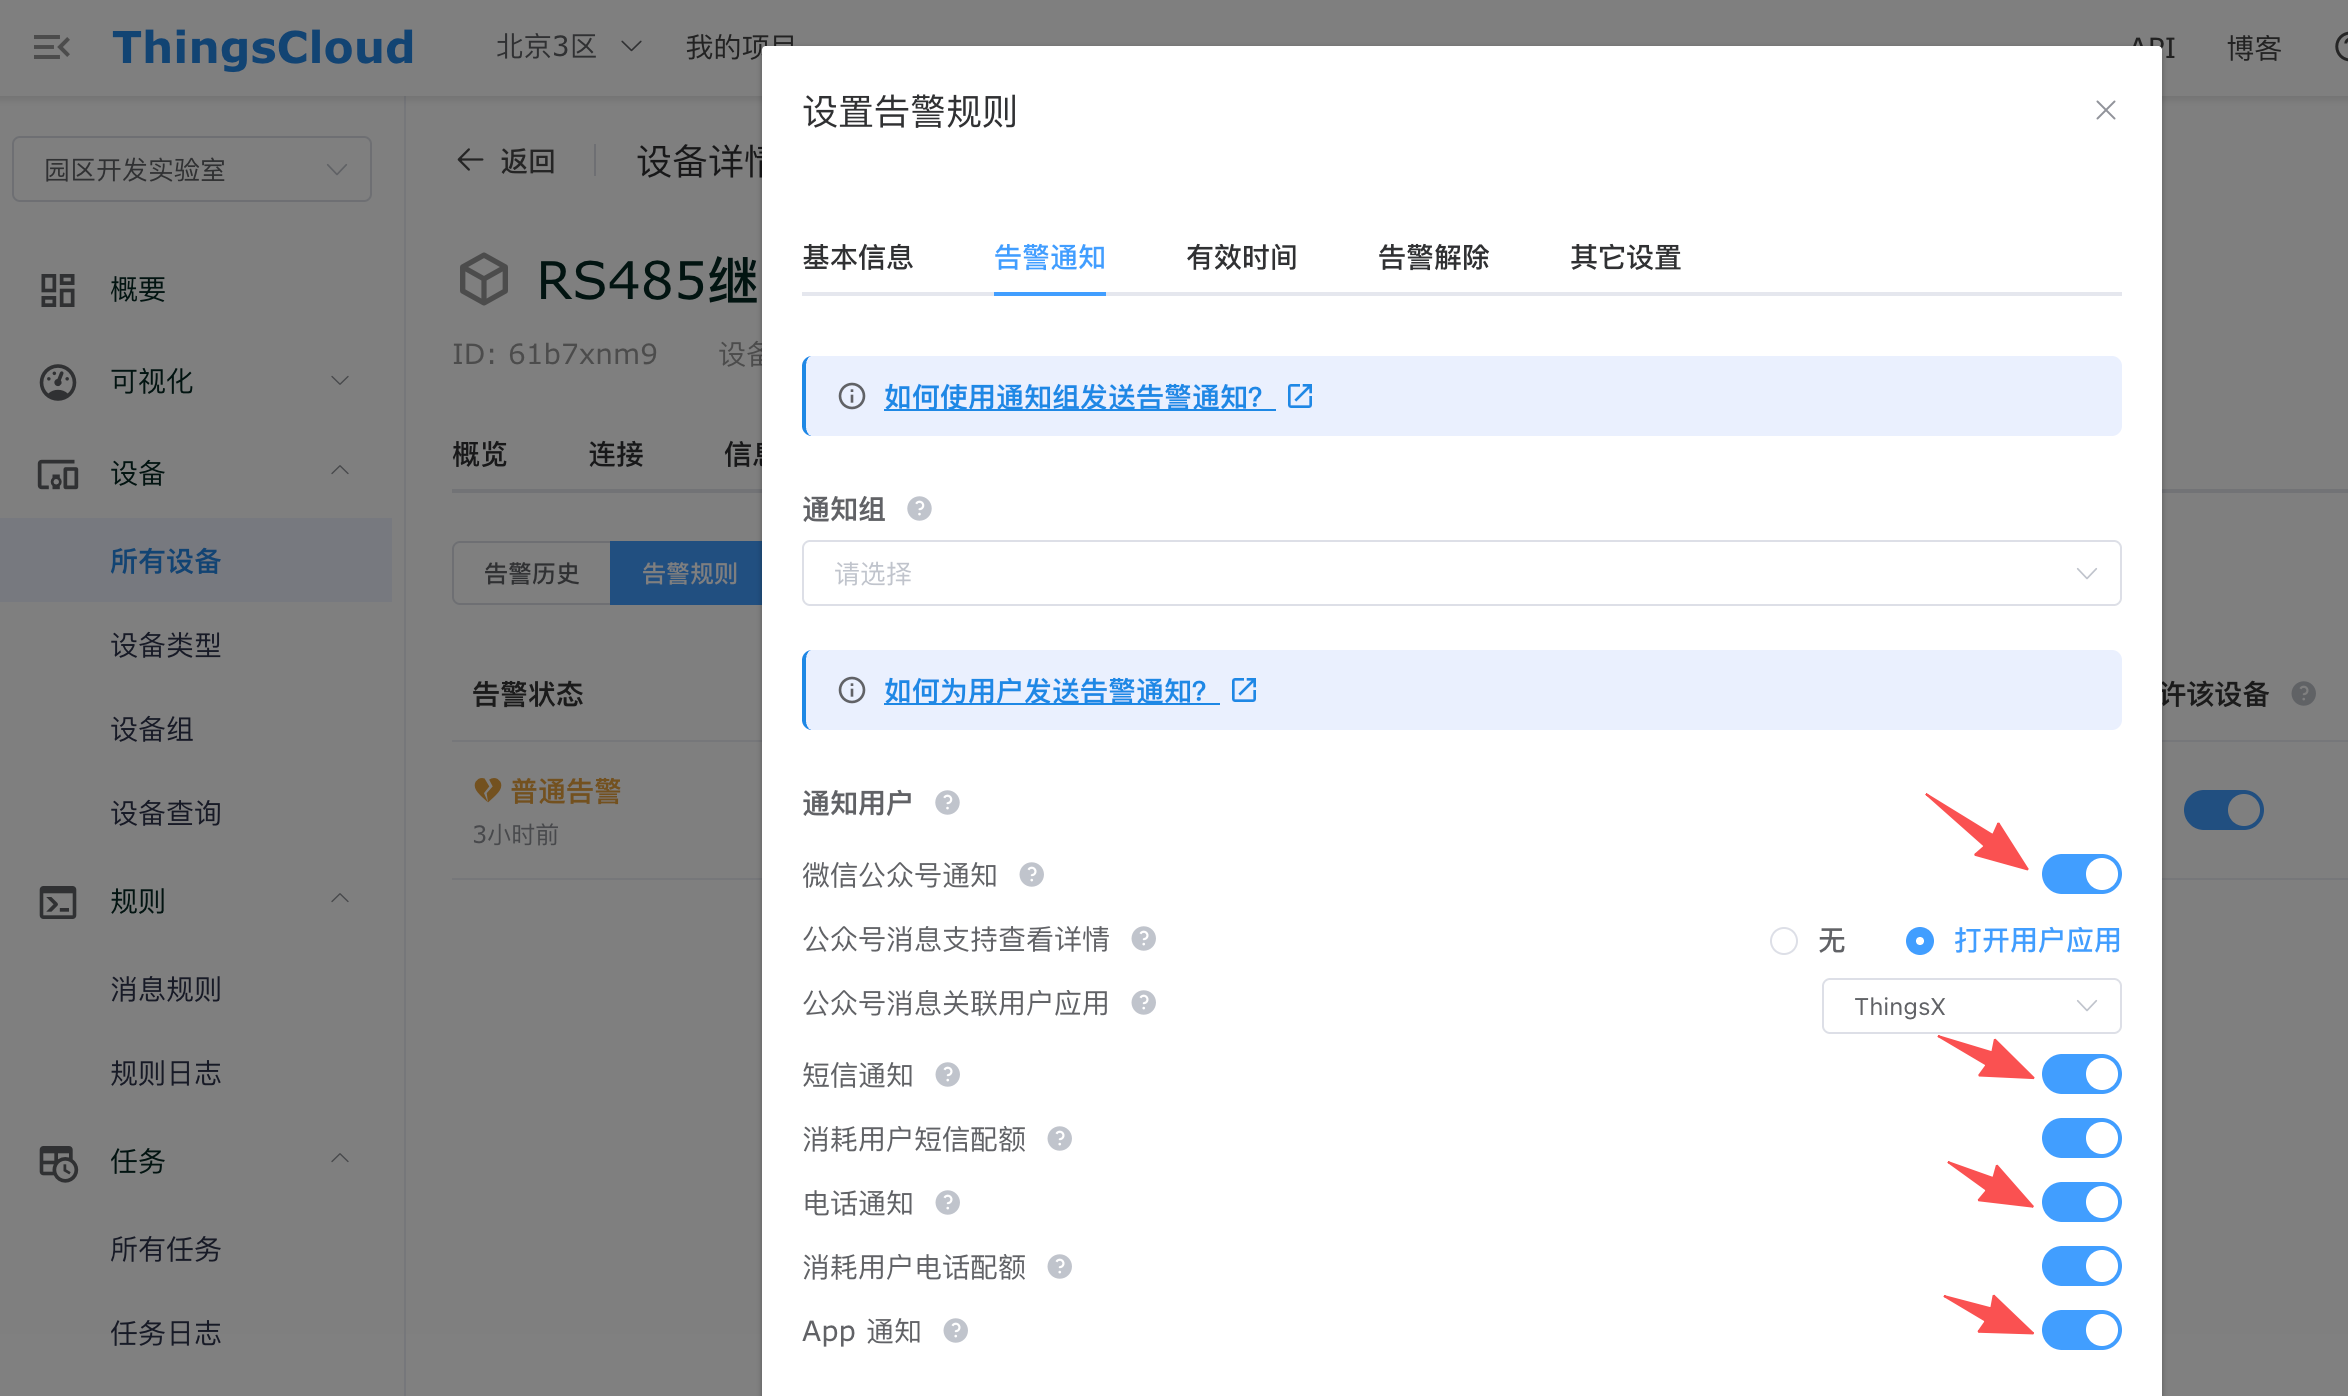Image resolution: width=2348 pixels, height=1396 pixels.
Task: Click the 可视化 gauge icon
Action: coord(58,382)
